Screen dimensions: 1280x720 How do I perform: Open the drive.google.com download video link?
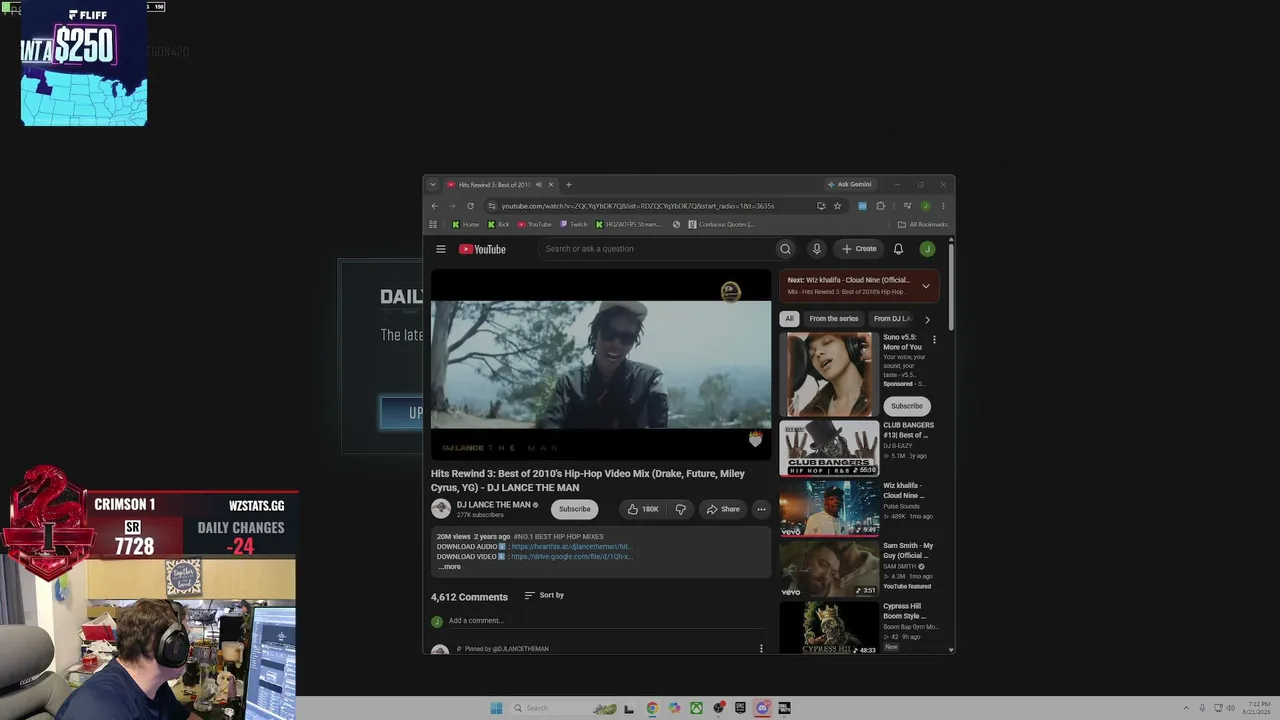click(571, 556)
